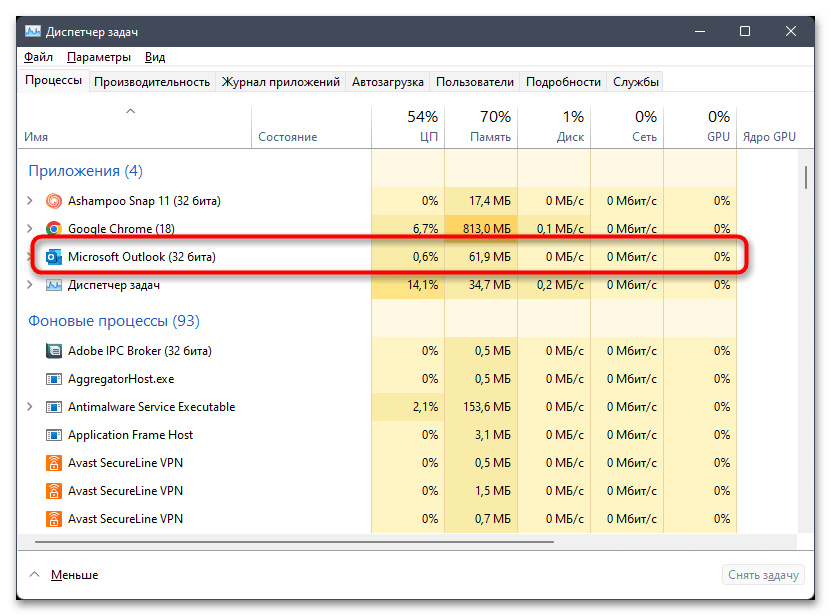Sort by the Сеть 0% column header
Screen dimensions: 831x616
[627, 127]
